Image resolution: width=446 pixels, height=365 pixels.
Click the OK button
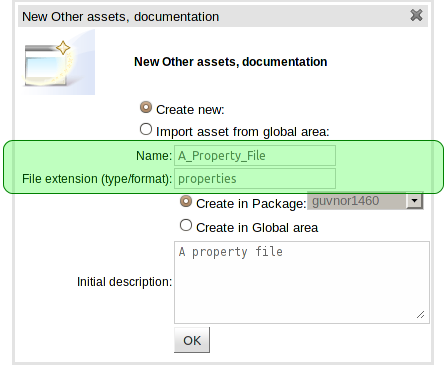192,340
